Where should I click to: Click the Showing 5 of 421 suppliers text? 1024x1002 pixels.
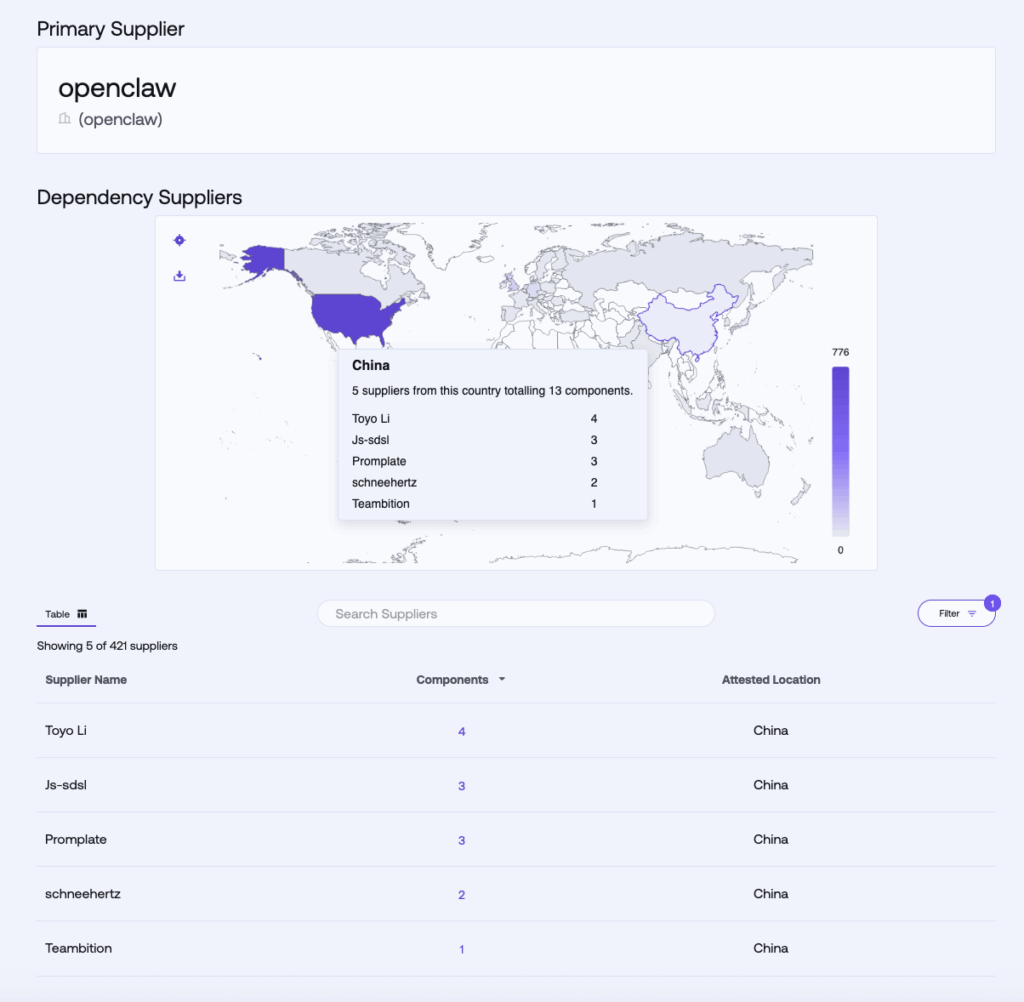pyautogui.click(x=107, y=645)
